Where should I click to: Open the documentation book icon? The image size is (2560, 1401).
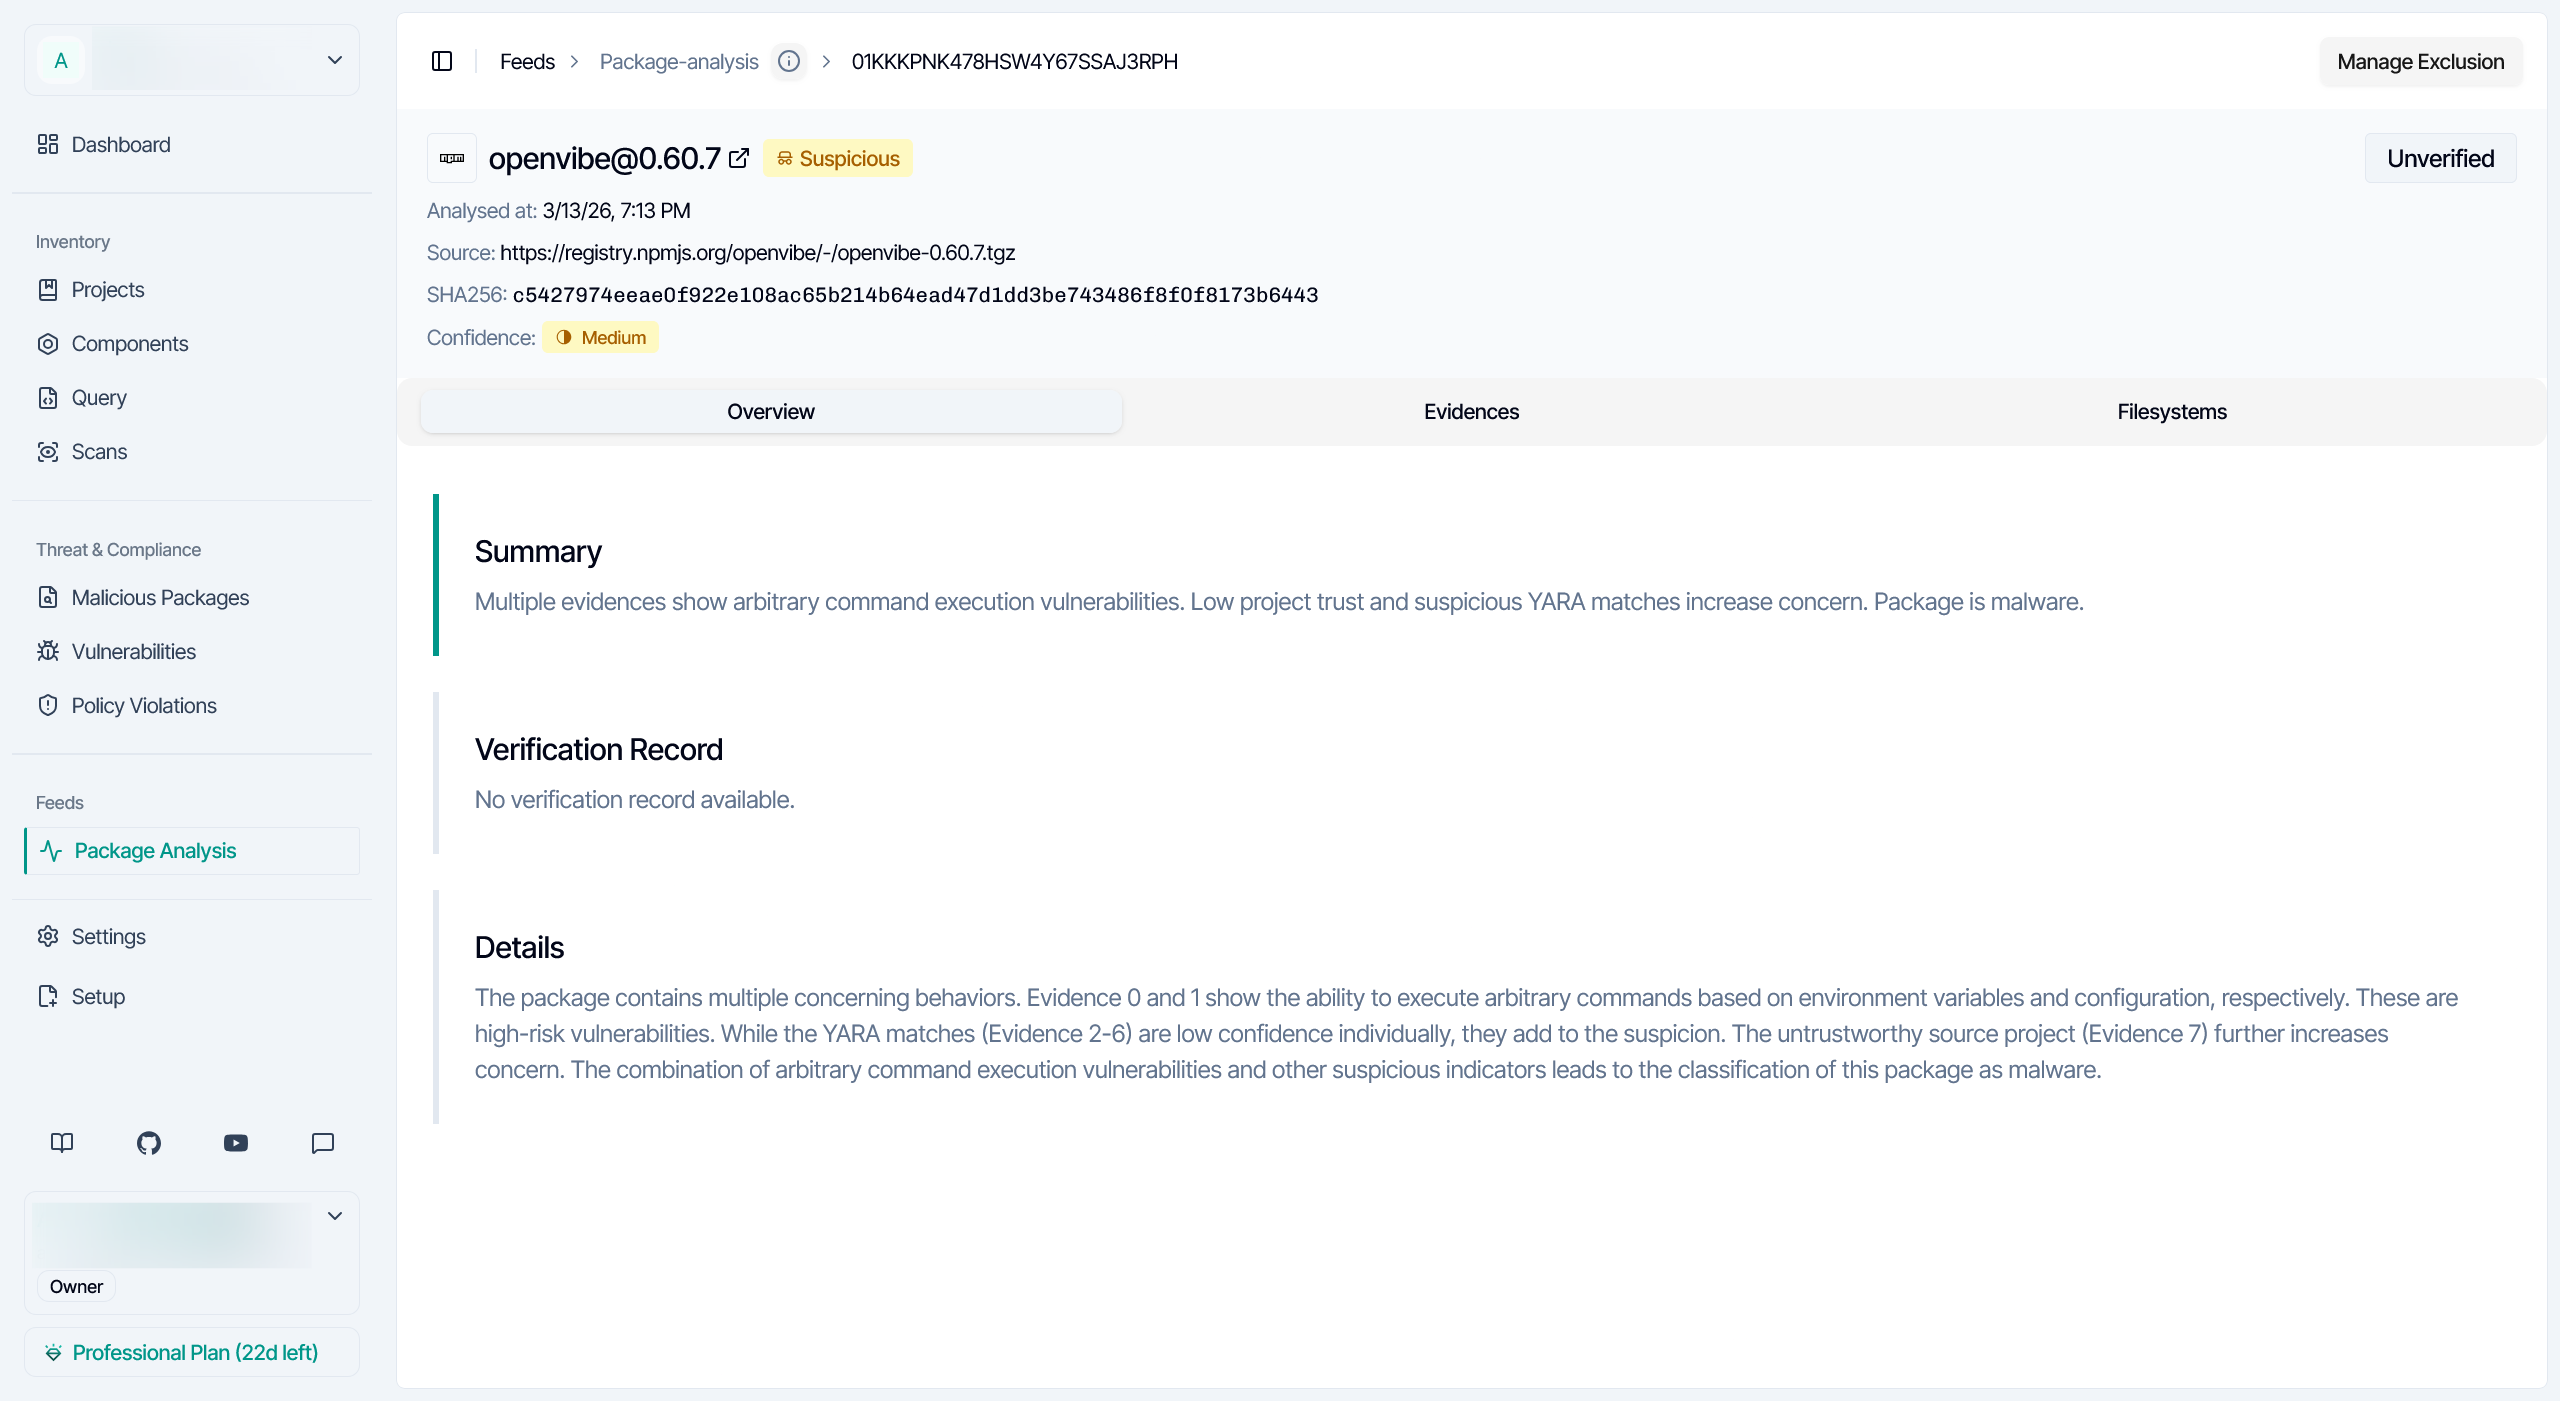click(x=61, y=1143)
